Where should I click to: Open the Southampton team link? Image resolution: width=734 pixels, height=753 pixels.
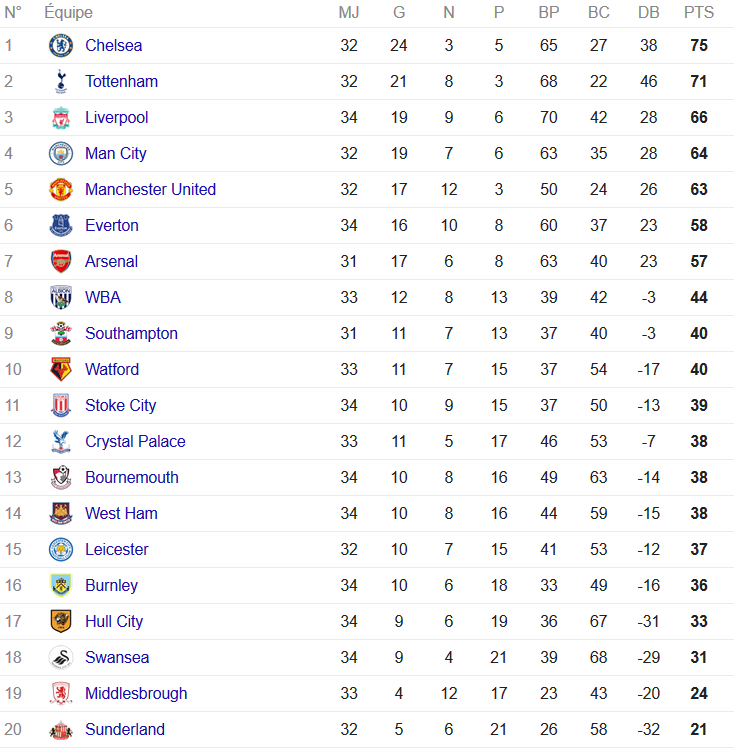pos(131,333)
